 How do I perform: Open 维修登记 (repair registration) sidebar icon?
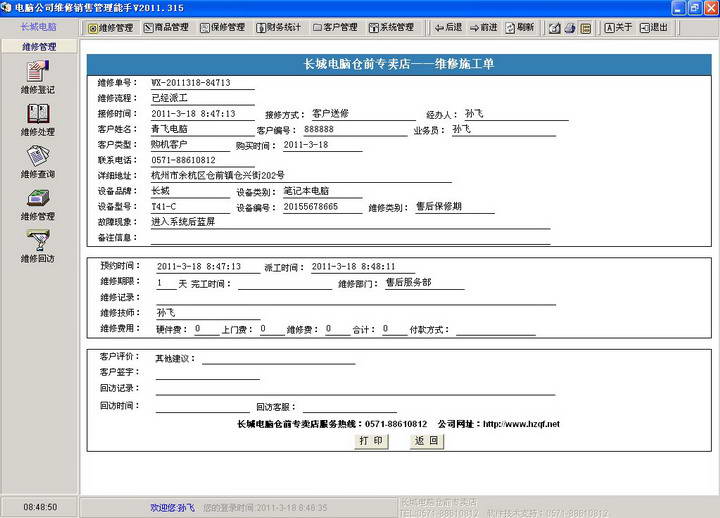click(38, 77)
